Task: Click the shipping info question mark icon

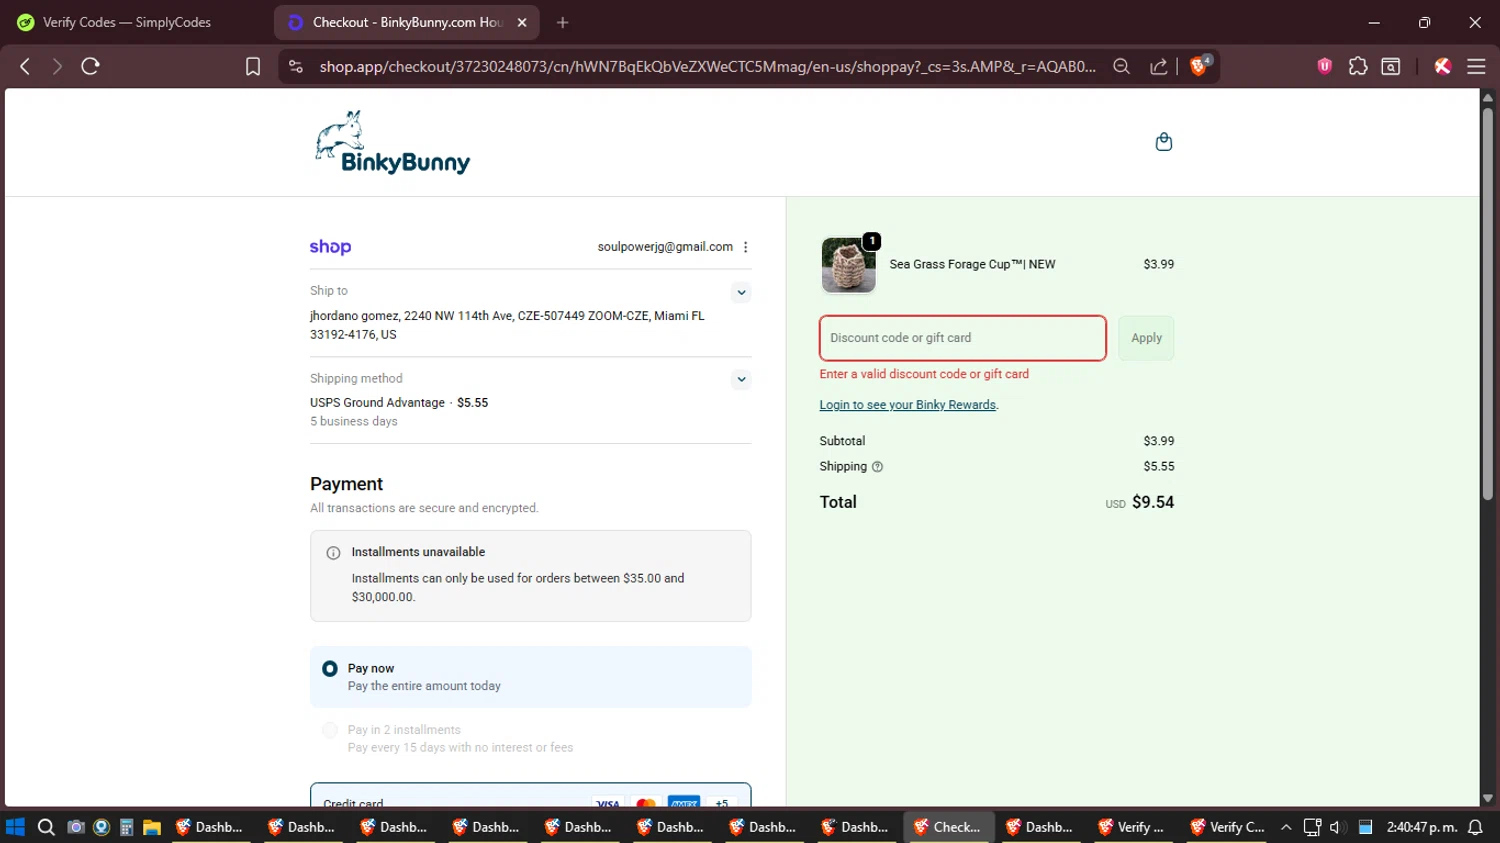Action: 877,467
